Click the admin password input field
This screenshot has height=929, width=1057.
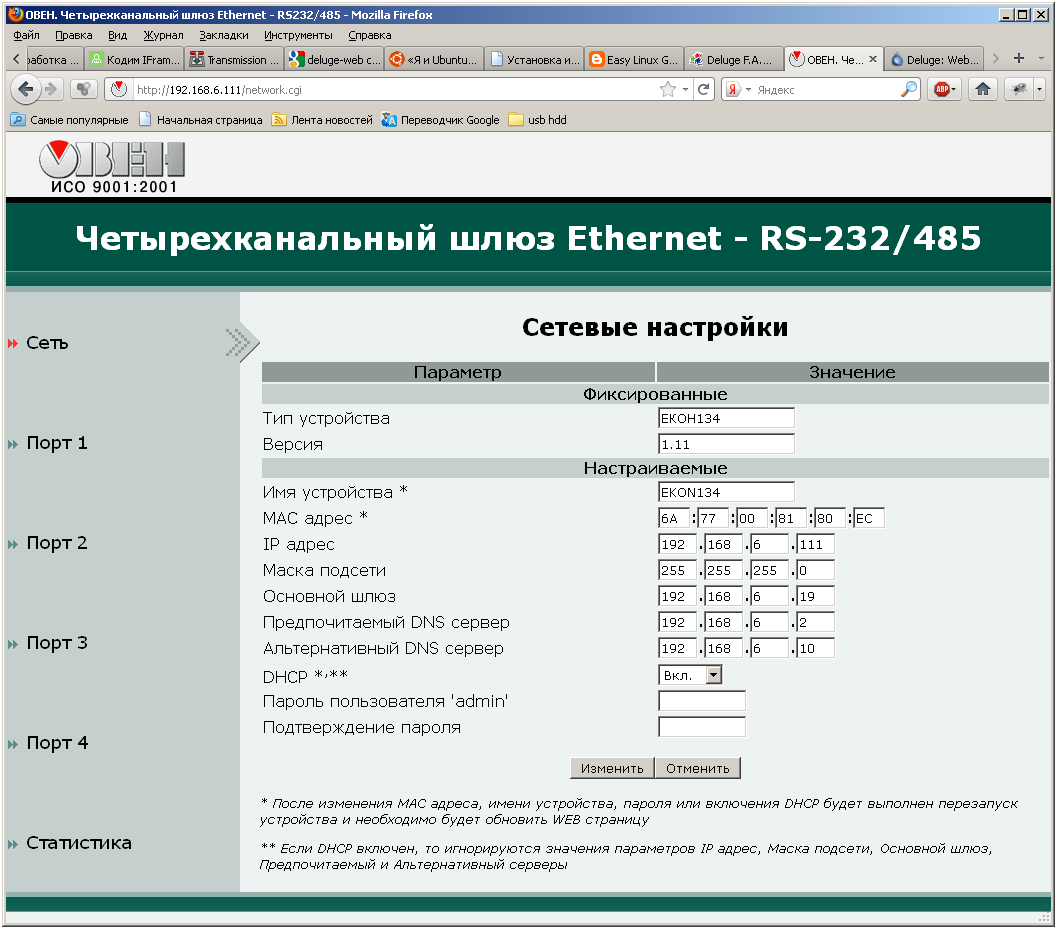(x=702, y=701)
